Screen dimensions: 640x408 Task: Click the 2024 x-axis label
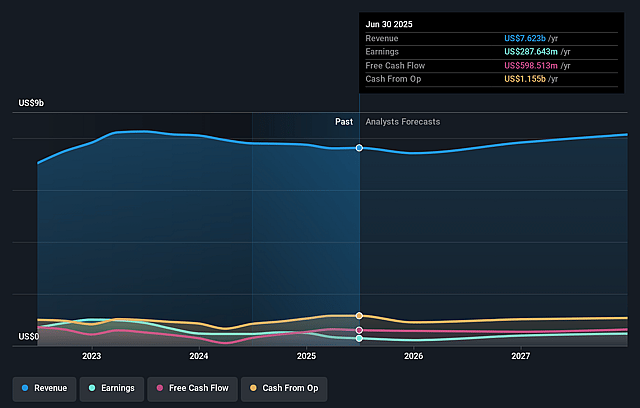point(199,356)
